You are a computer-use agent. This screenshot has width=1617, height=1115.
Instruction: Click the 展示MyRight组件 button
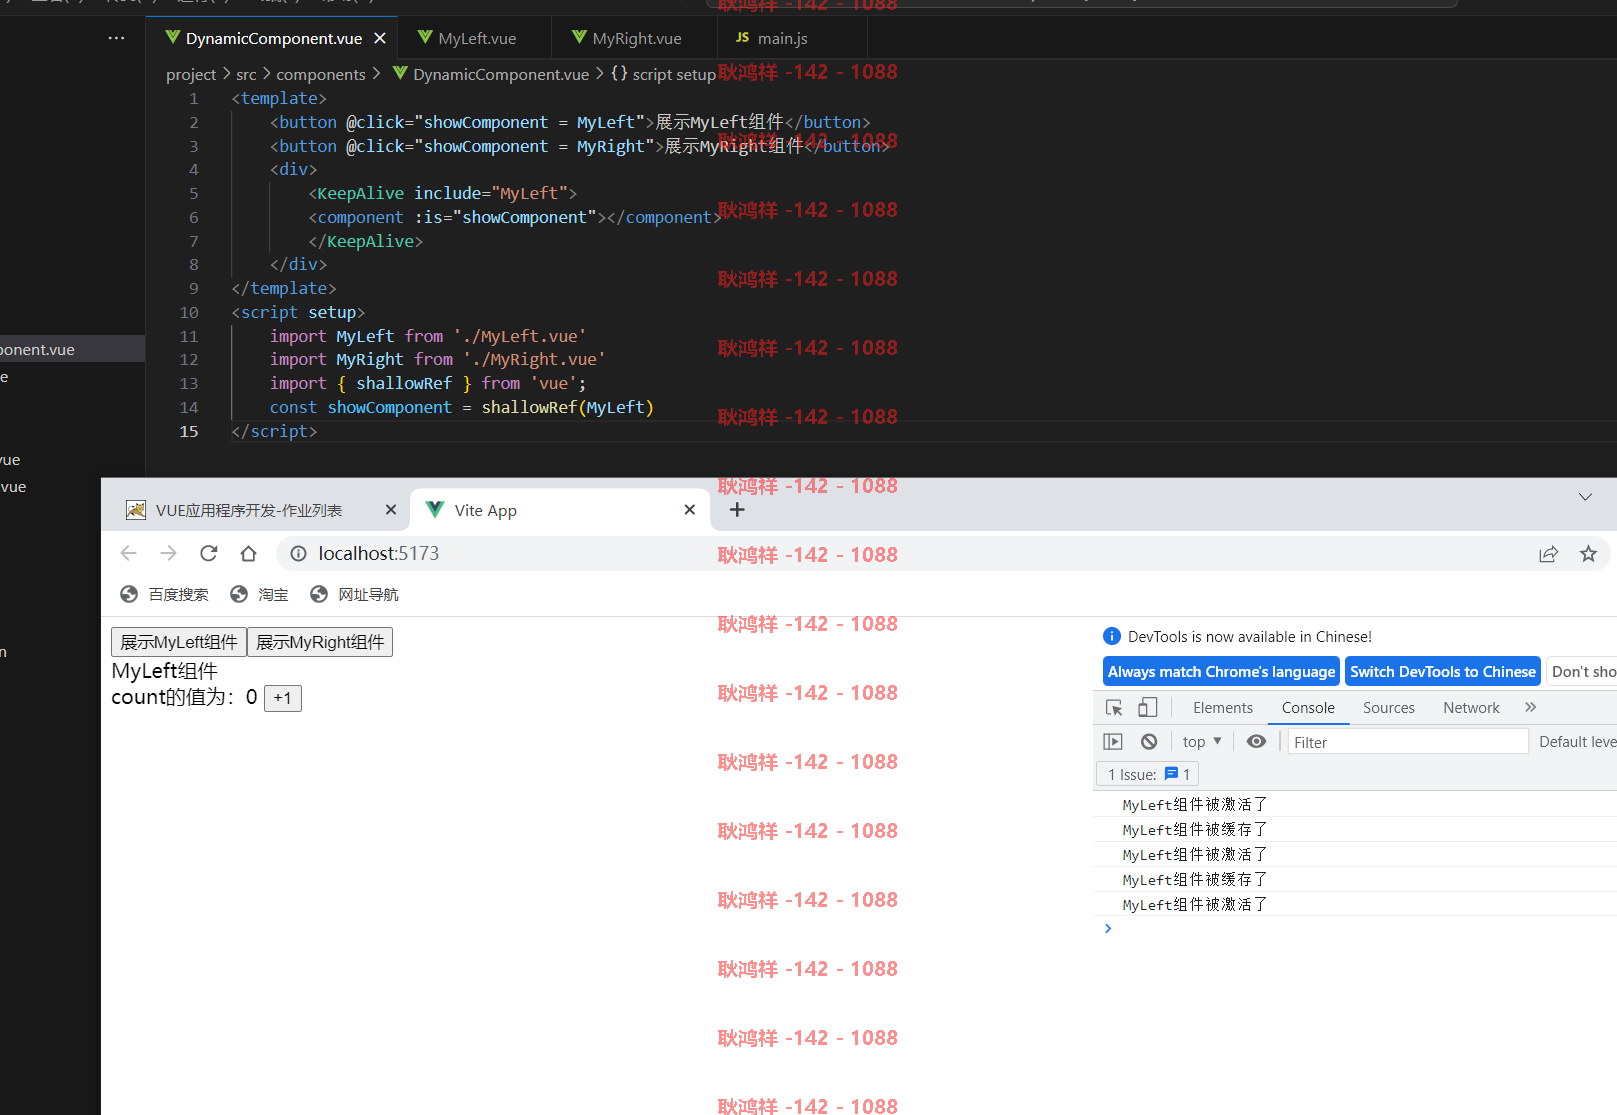click(x=320, y=642)
